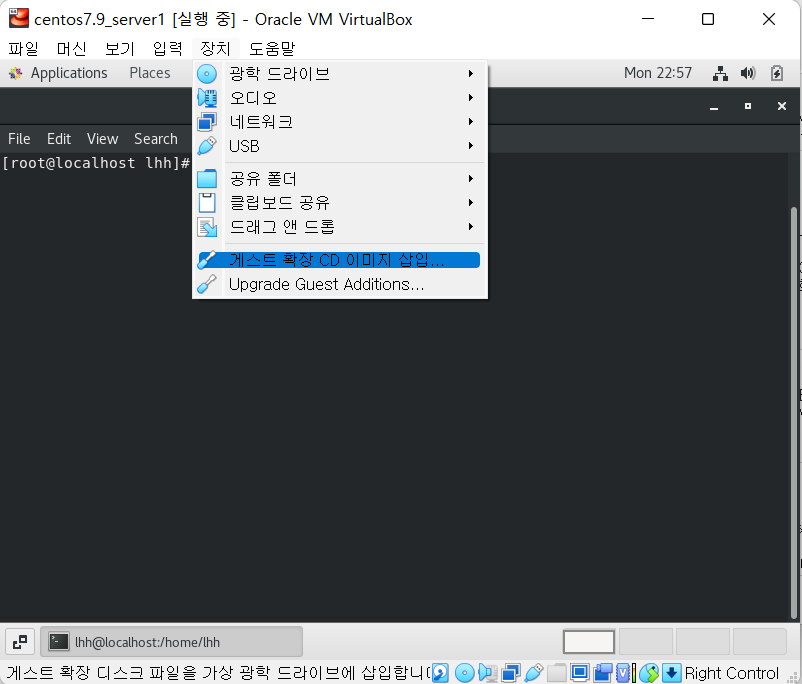Click the network icon in devices menu
802x684 pixels.
(x=207, y=122)
